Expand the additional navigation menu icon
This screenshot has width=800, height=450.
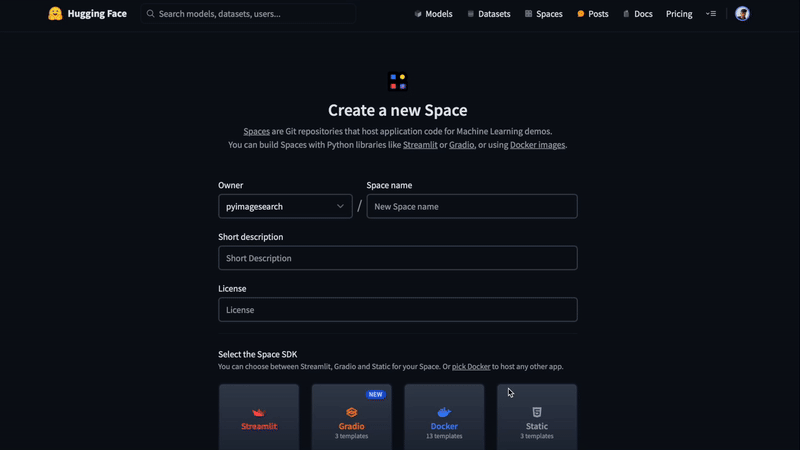tap(711, 14)
